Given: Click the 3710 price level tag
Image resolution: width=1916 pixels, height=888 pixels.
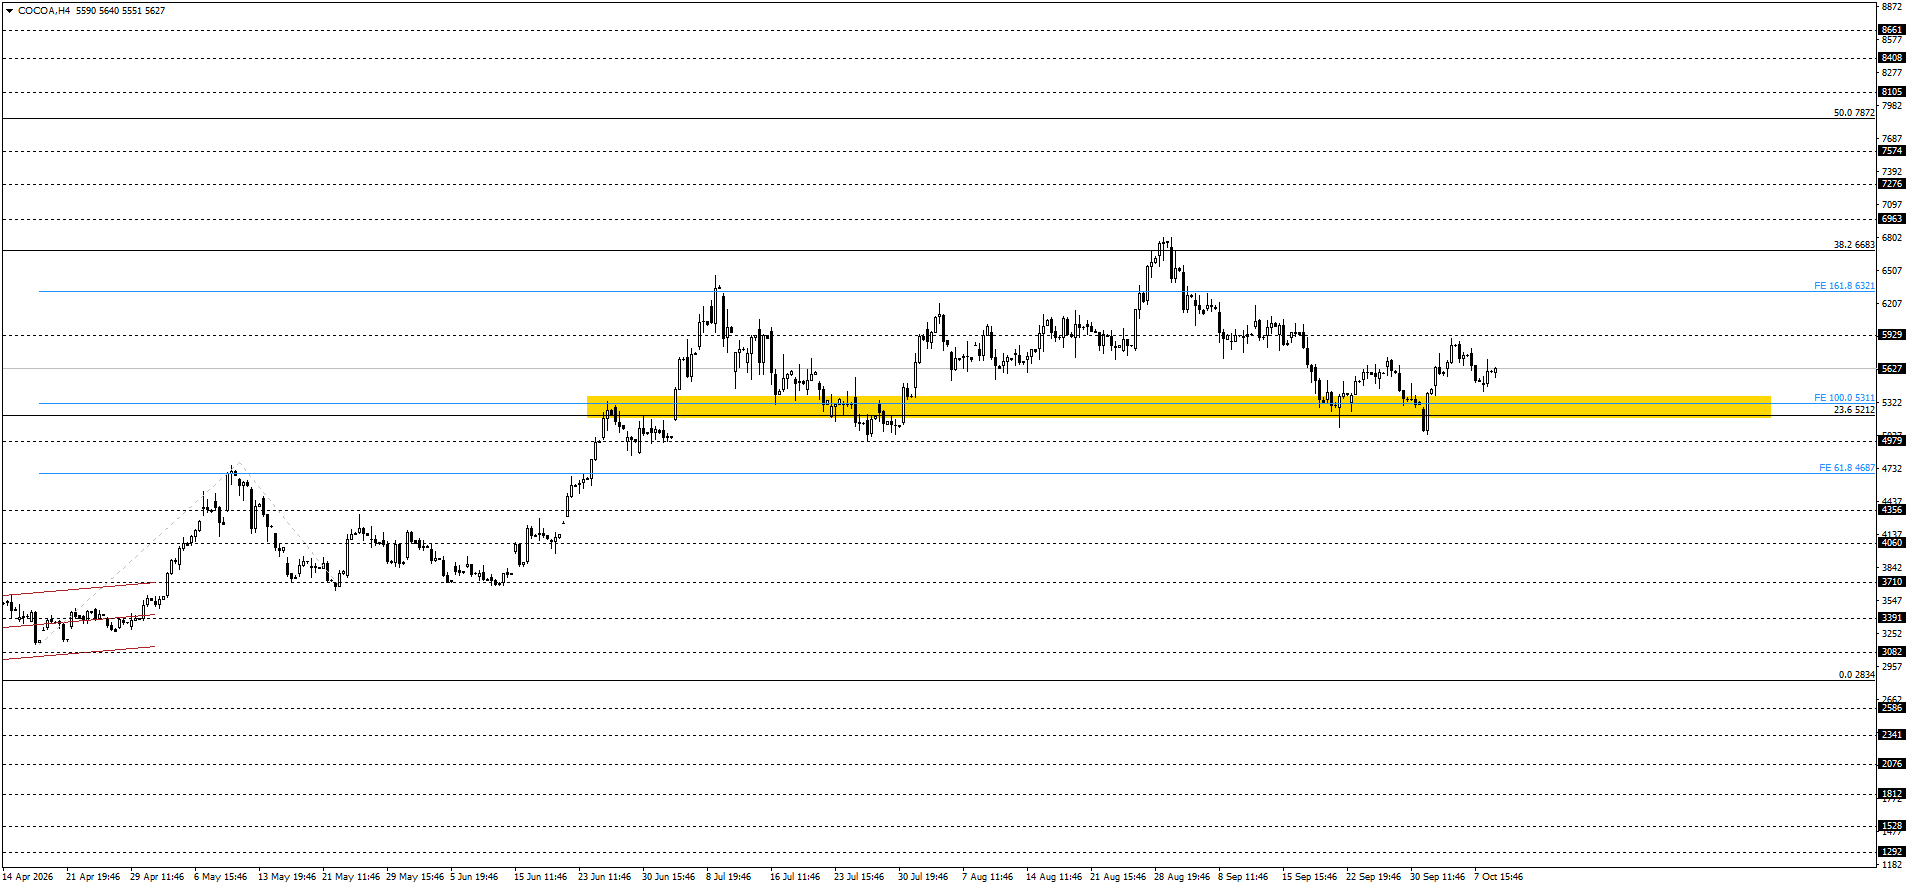Looking at the screenshot, I should (x=1891, y=582).
